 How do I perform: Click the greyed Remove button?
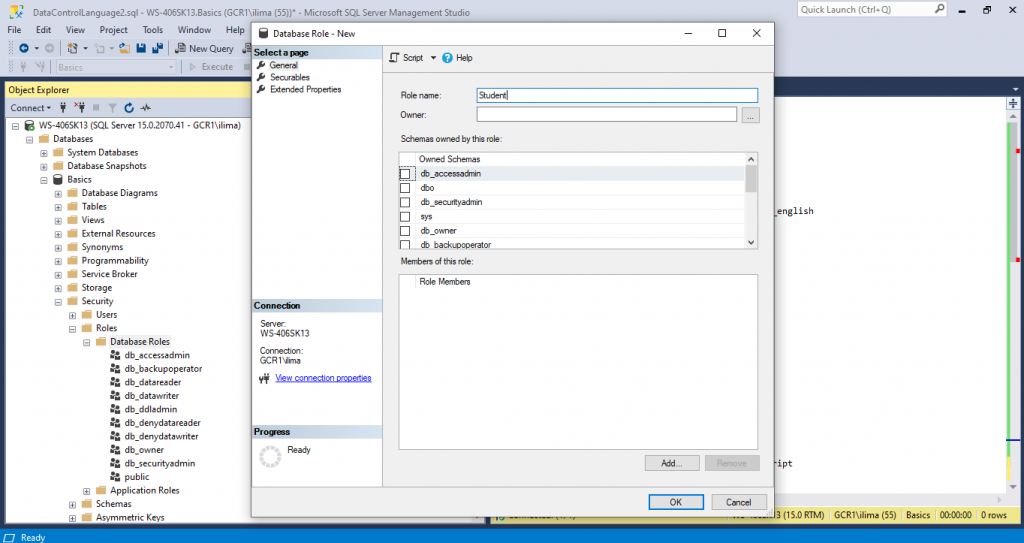pyautogui.click(x=732, y=463)
